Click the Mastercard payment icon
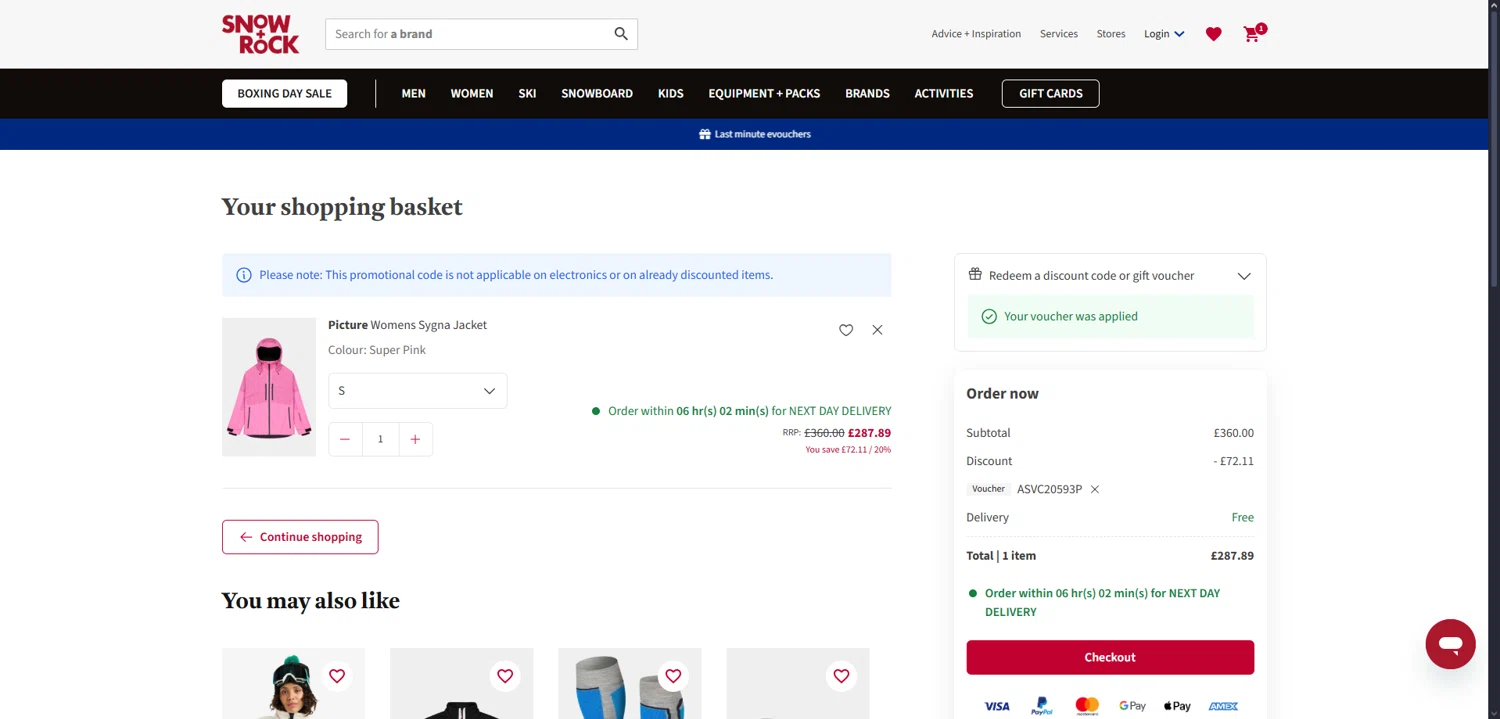This screenshot has height=719, width=1500. coord(1087,706)
